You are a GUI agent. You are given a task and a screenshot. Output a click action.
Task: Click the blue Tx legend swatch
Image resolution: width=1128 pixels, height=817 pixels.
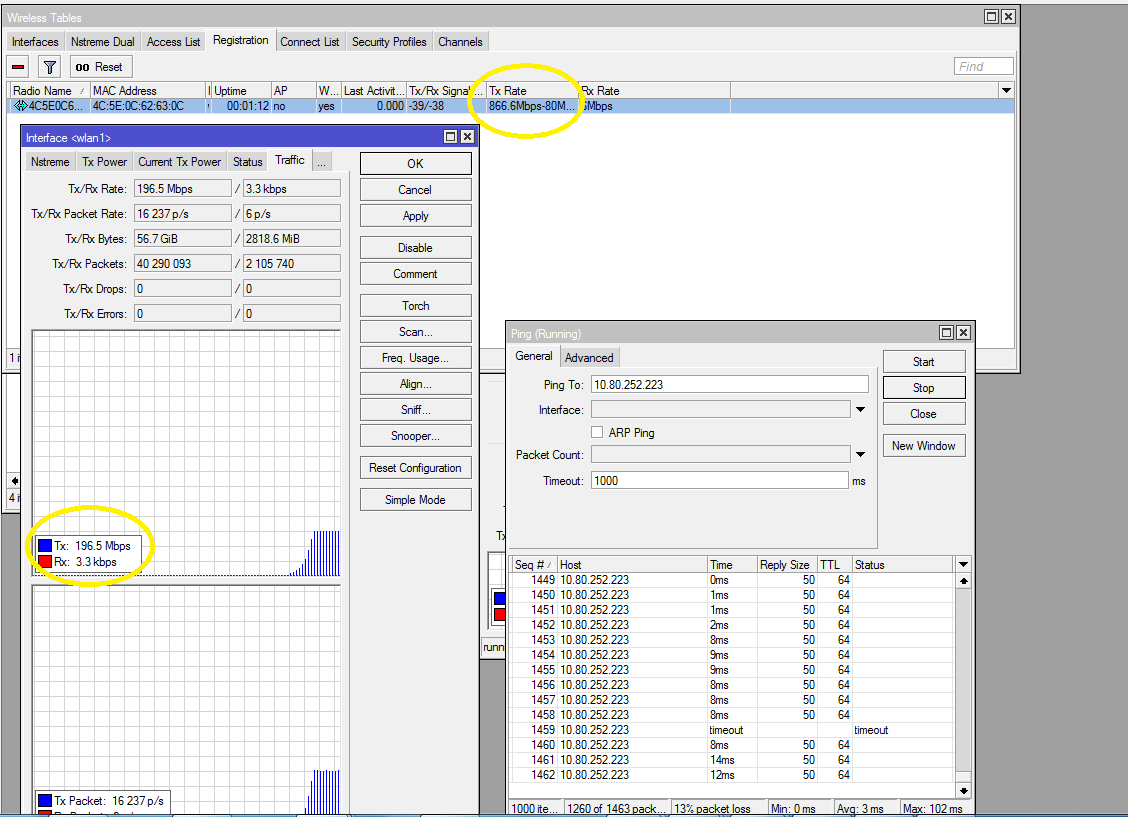pos(45,546)
